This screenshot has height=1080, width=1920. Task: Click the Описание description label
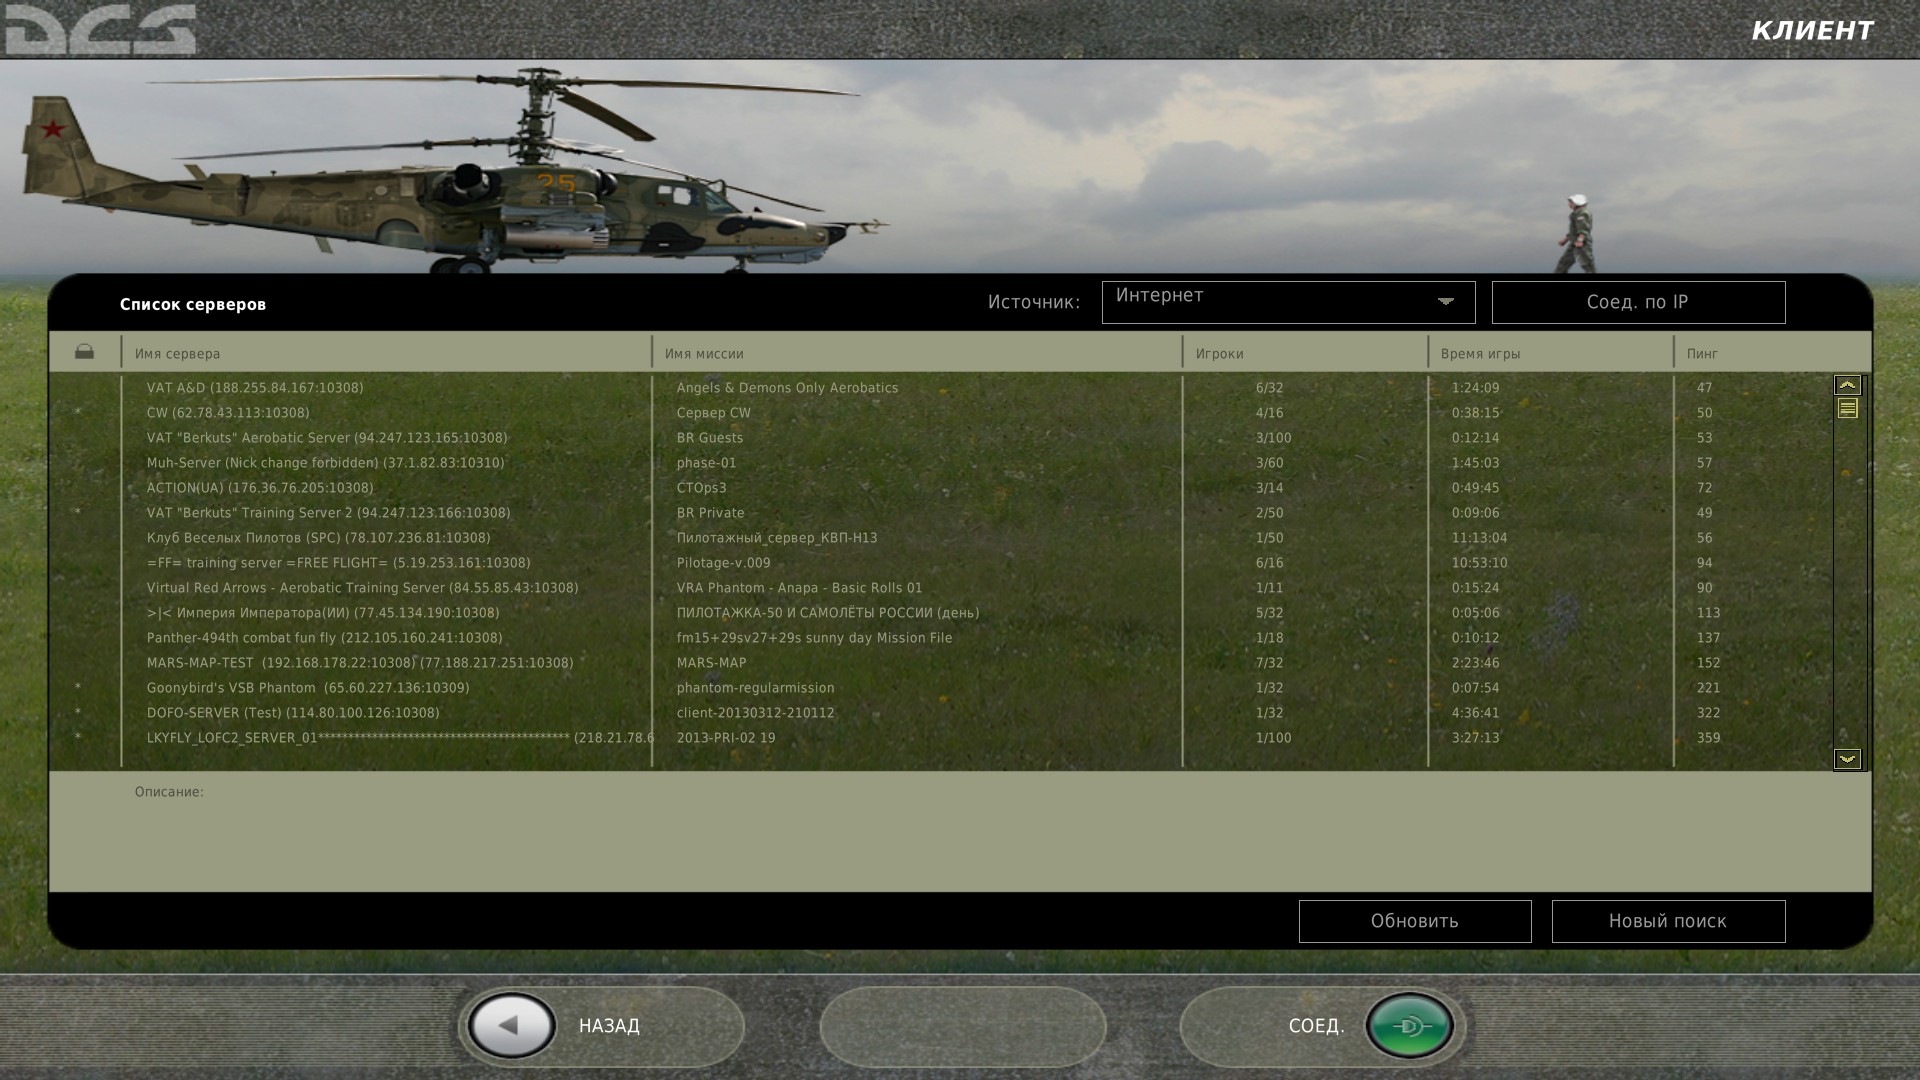(169, 792)
